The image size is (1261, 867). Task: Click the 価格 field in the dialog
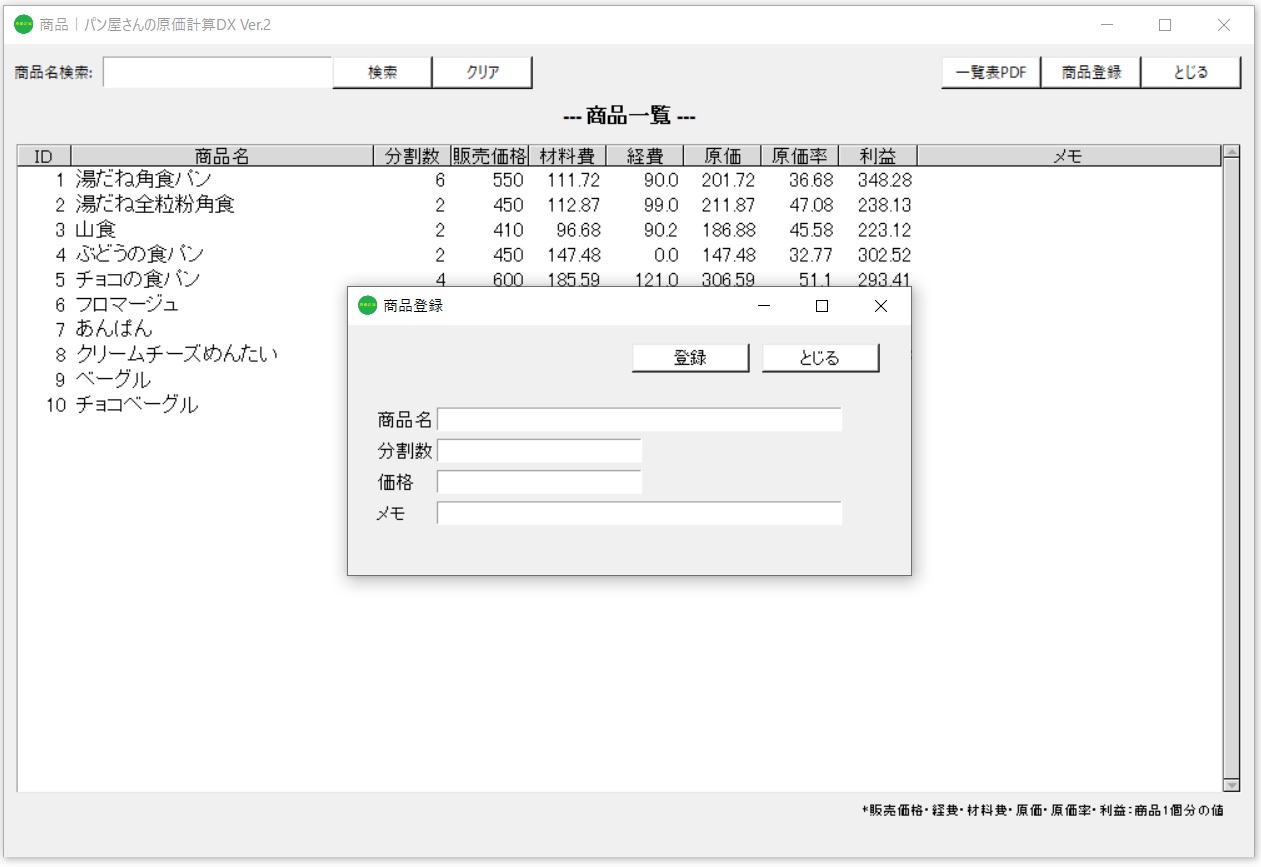[540, 481]
